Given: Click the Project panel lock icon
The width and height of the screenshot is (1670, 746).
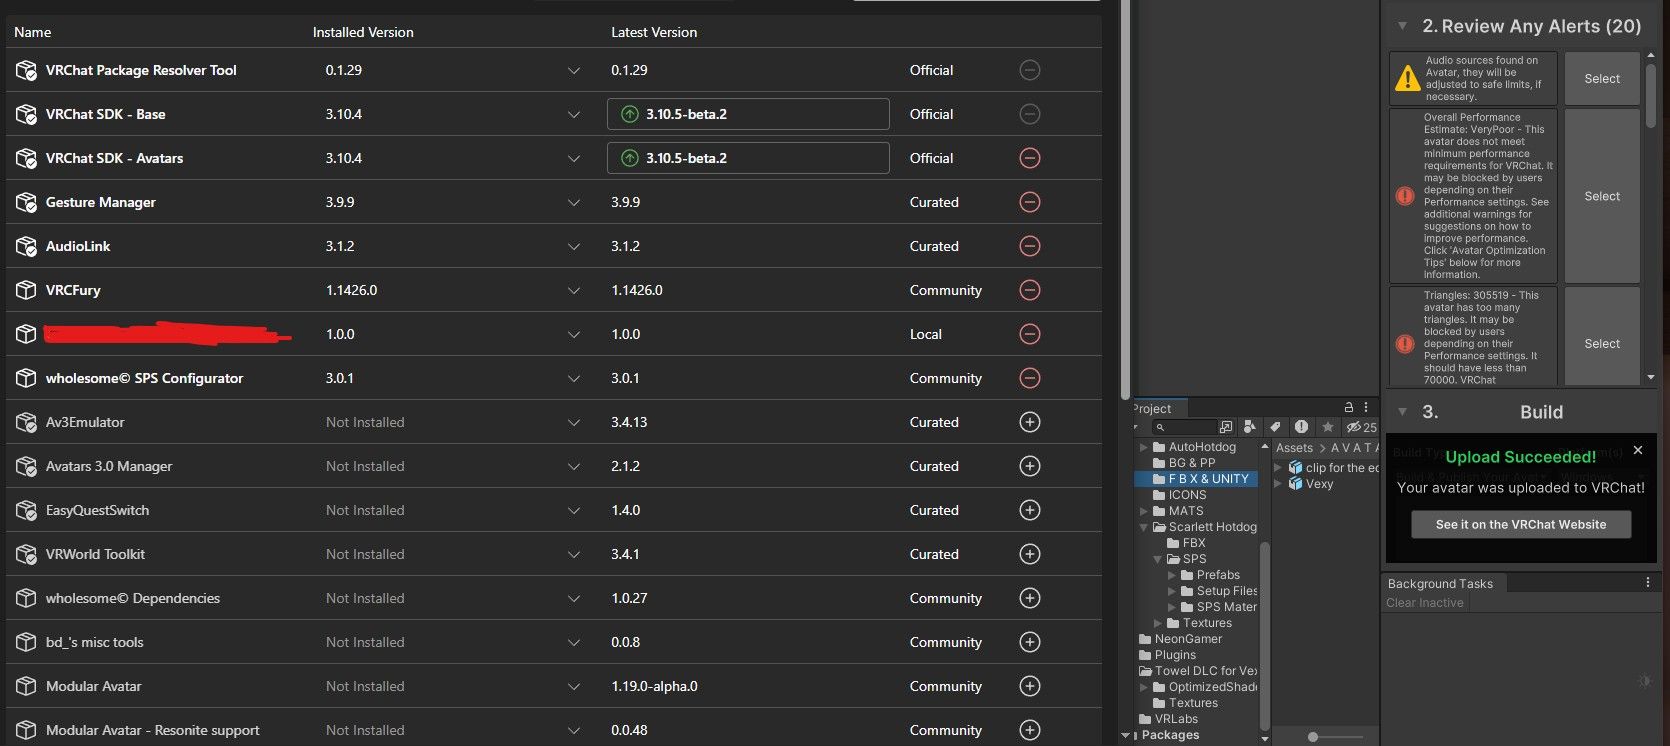Looking at the screenshot, I should coord(1349,408).
